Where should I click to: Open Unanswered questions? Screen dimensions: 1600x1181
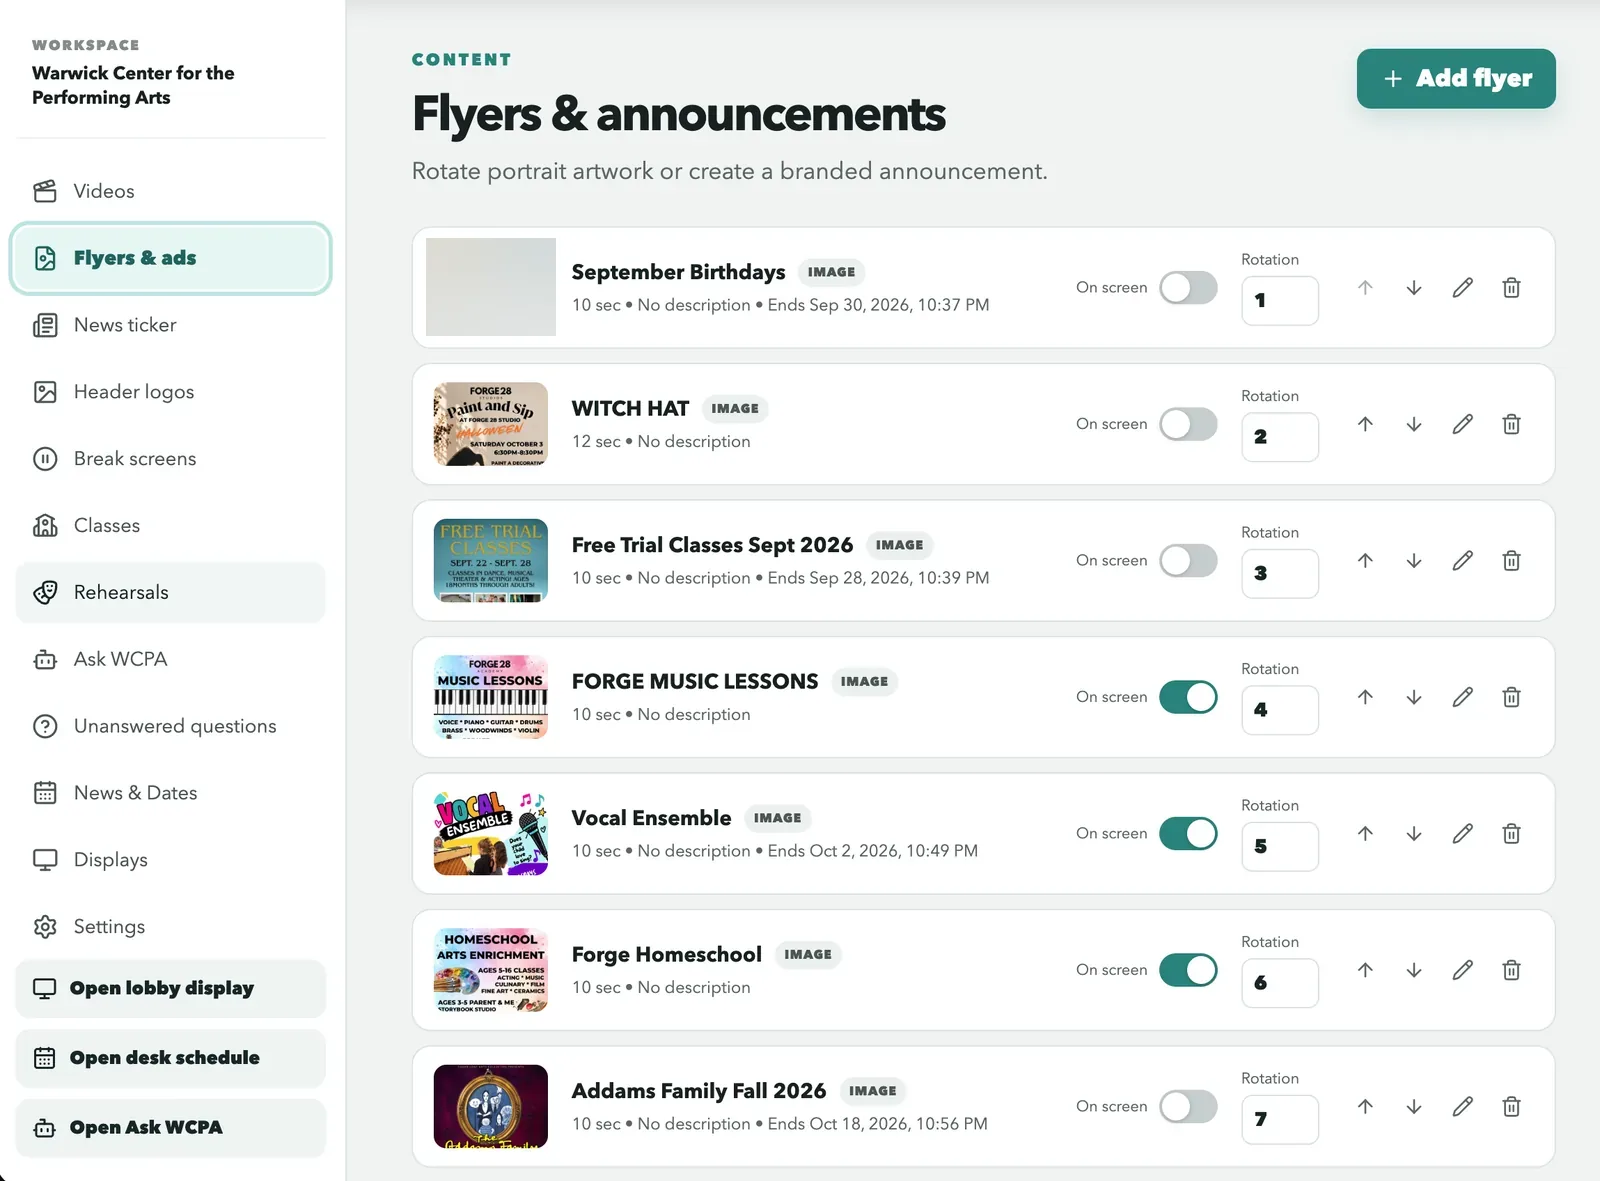[170, 726]
